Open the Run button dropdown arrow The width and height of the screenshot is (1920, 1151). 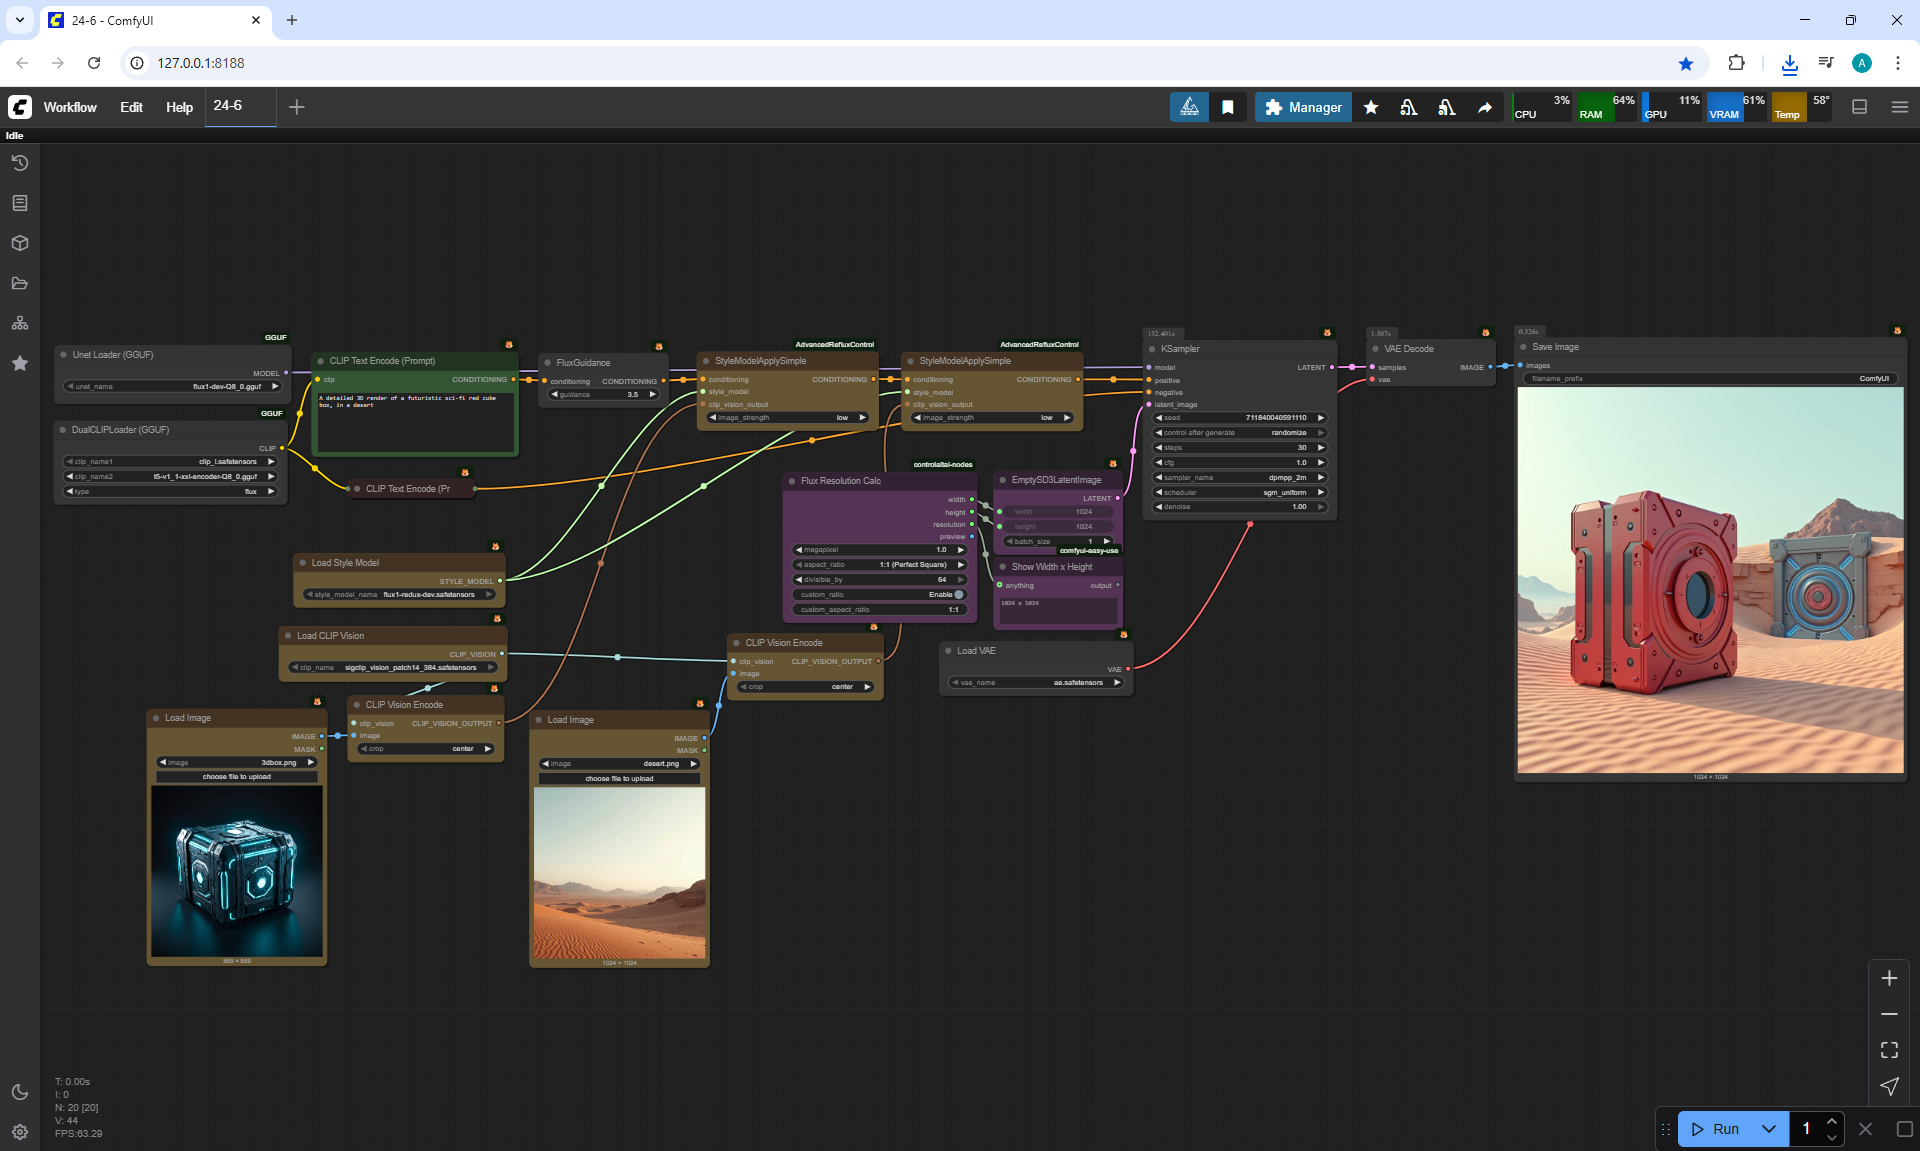(x=1768, y=1129)
